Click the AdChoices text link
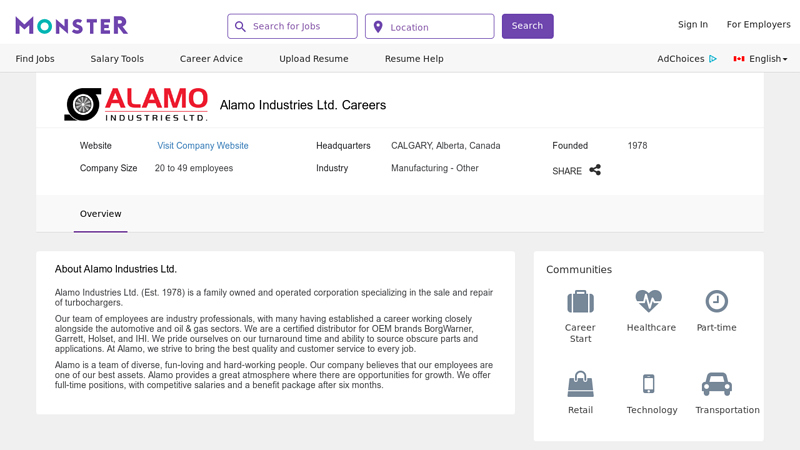Viewport: 800px width, 450px height. pyautogui.click(x=681, y=59)
